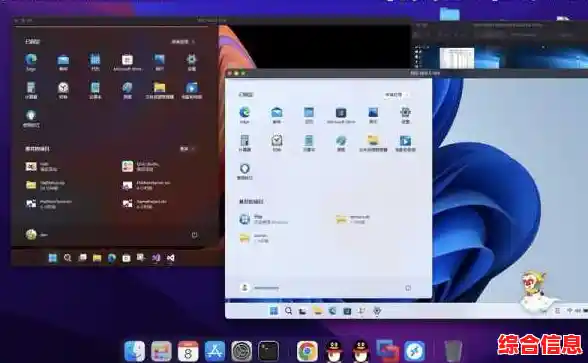
Task: Open Edge in the light Start menu
Action: [x=244, y=112]
